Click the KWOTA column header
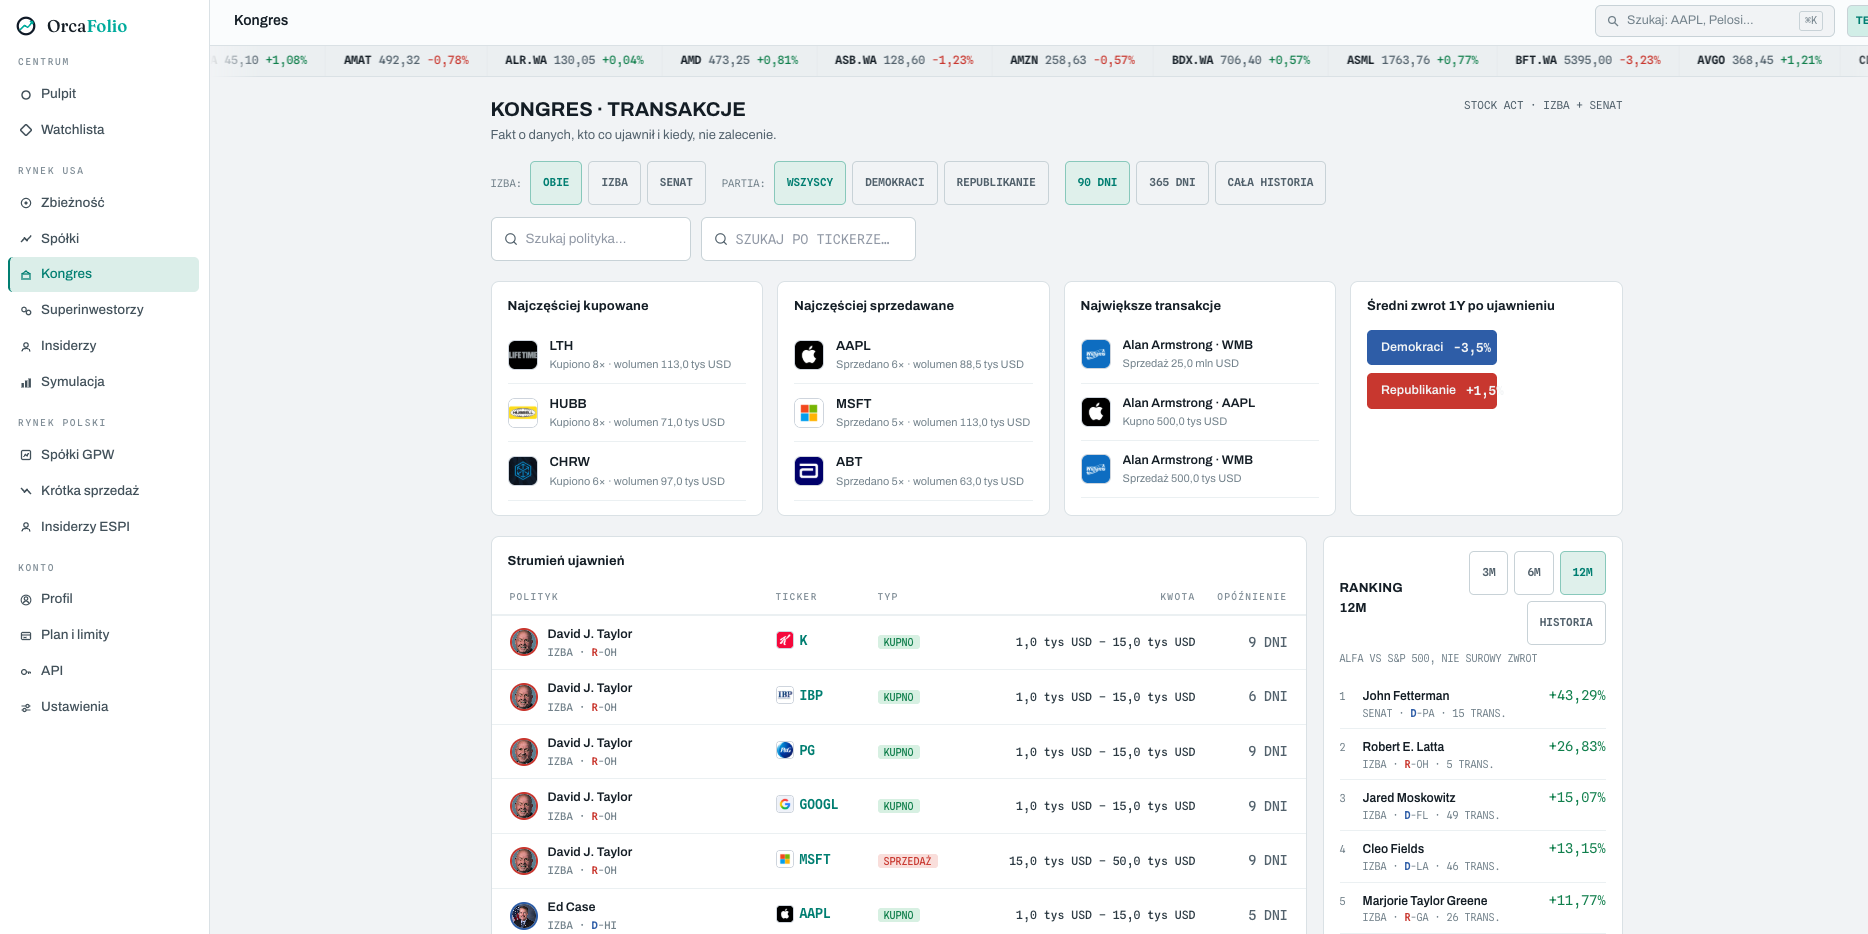Screen dimensions: 1868x934 click(x=1177, y=597)
